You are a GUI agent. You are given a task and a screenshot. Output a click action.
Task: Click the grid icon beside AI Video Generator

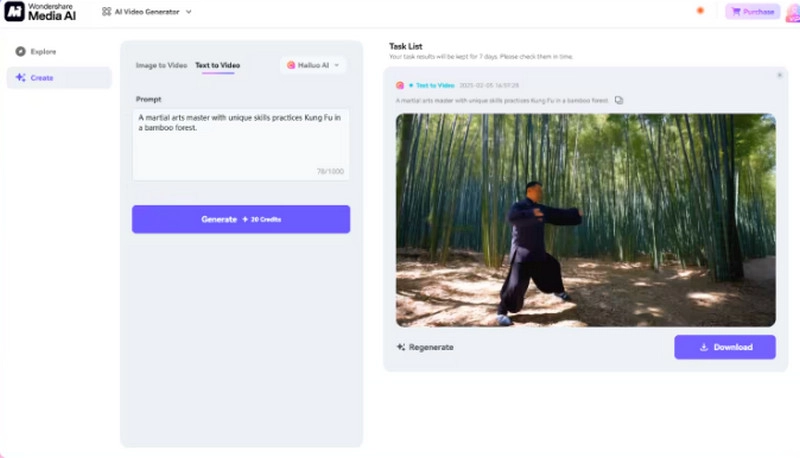[107, 12]
